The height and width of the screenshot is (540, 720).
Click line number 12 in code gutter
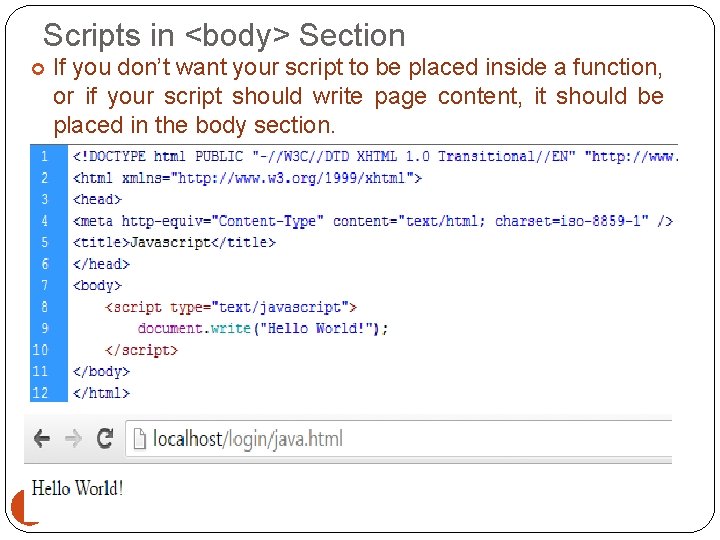(x=40, y=393)
